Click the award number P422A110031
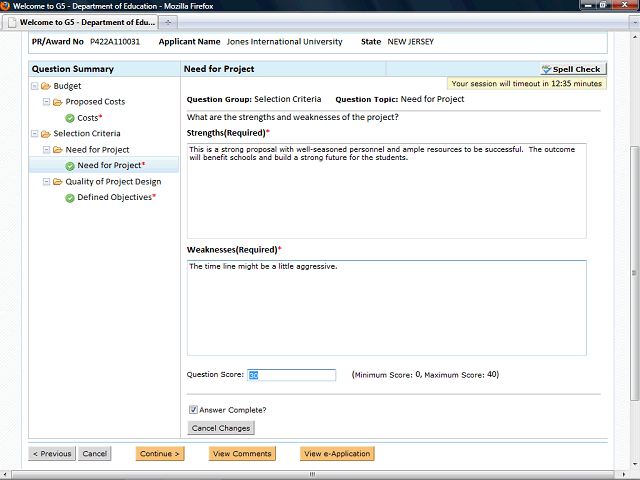 click(x=115, y=42)
